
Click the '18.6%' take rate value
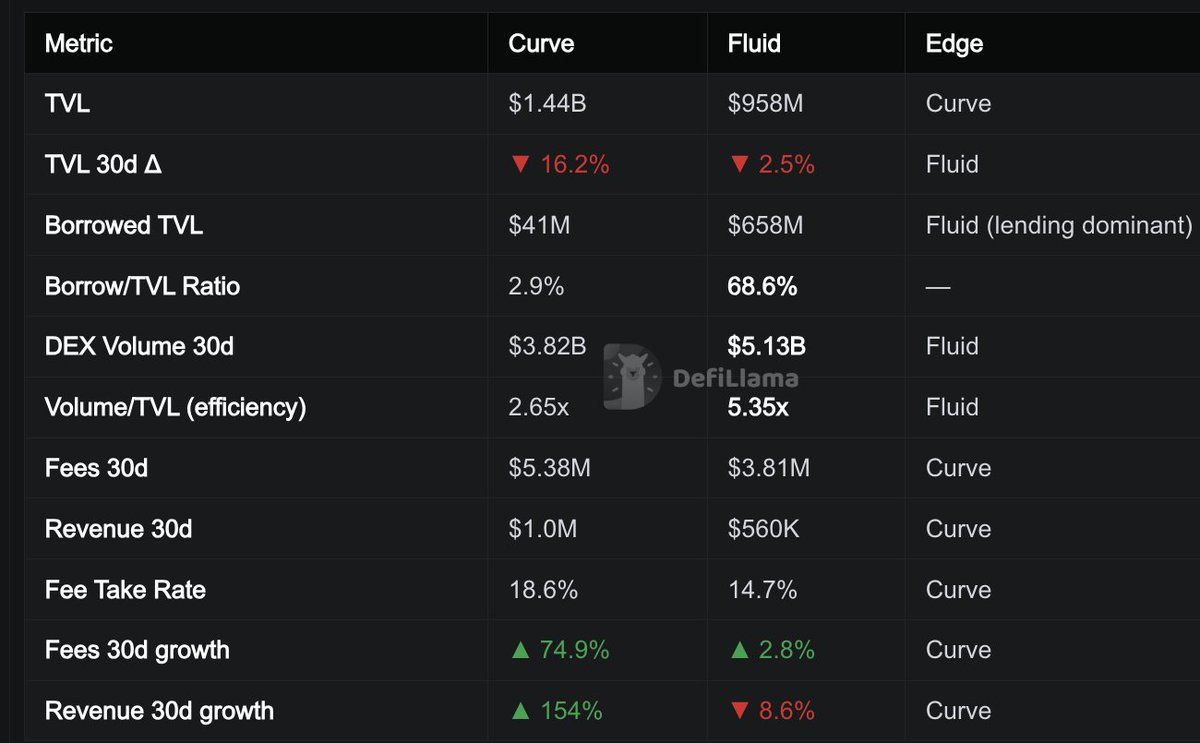tap(543, 590)
